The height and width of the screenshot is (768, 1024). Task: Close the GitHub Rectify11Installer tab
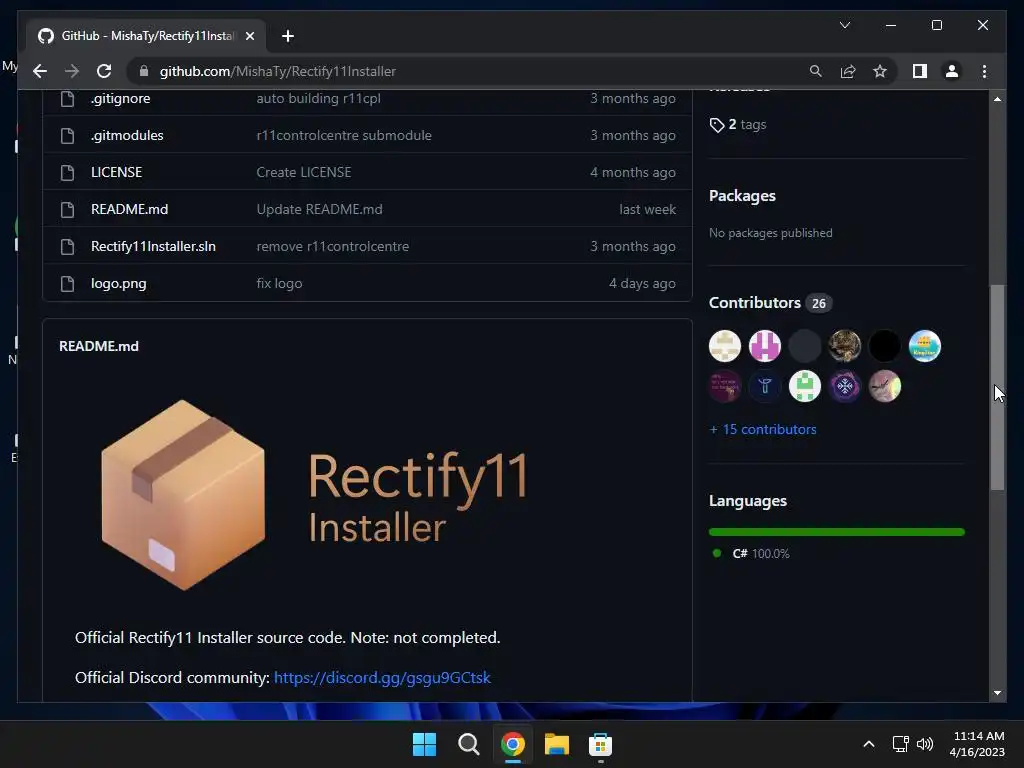point(249,36)
